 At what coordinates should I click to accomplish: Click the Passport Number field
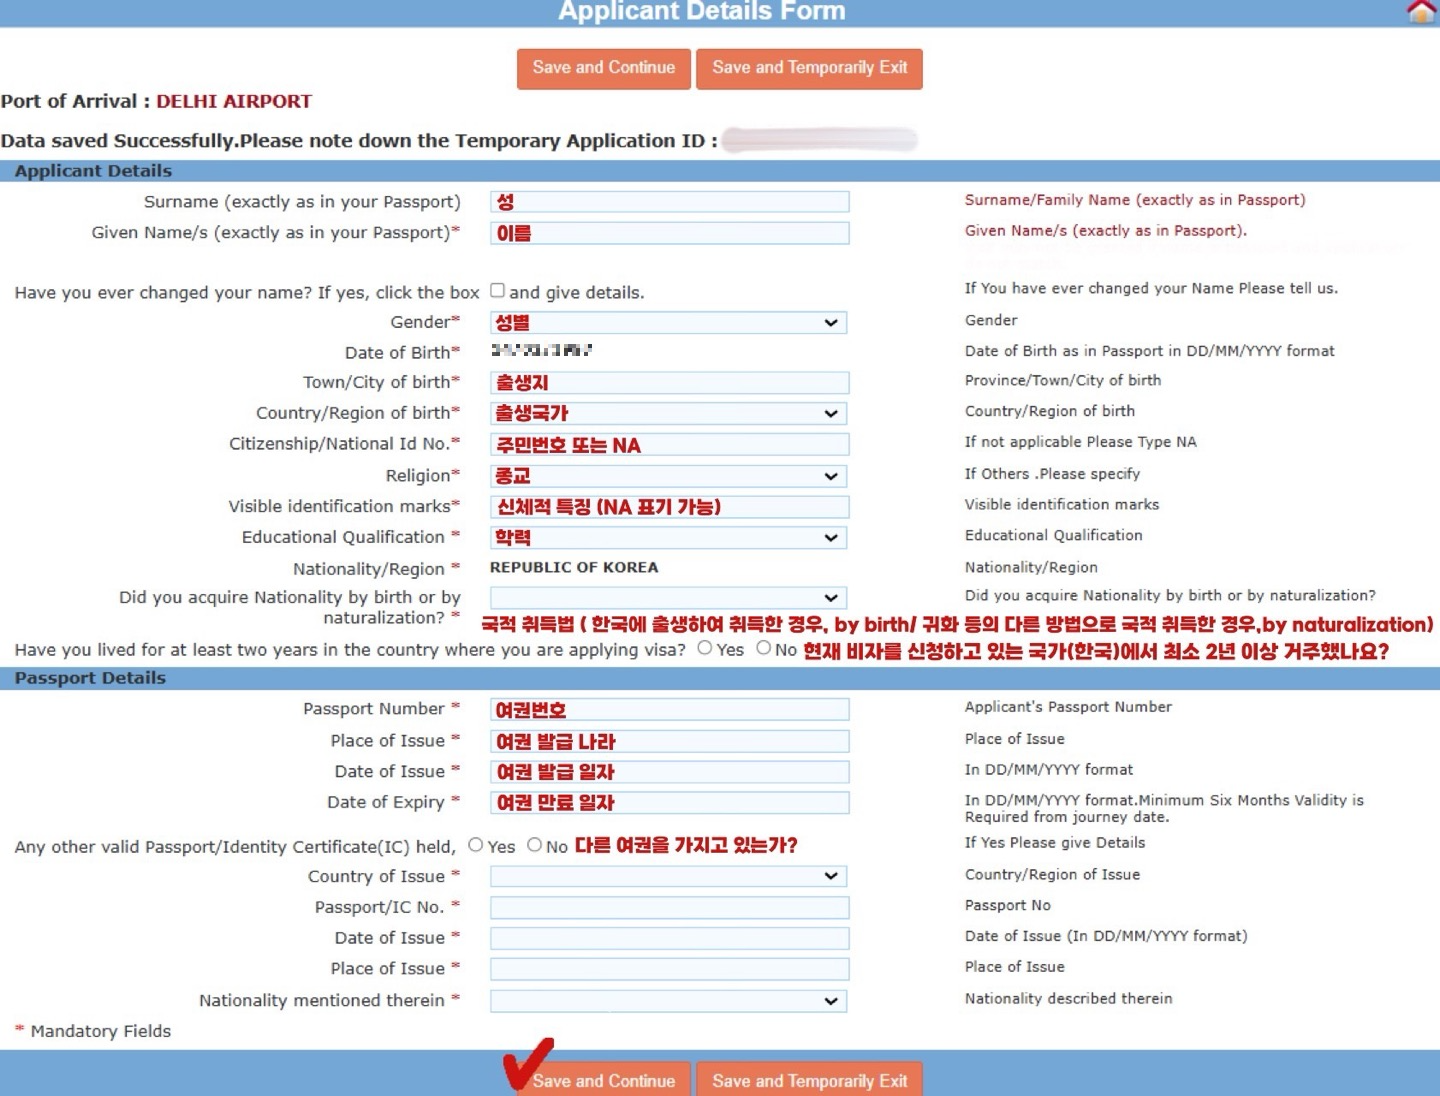[x=670, y=710]
